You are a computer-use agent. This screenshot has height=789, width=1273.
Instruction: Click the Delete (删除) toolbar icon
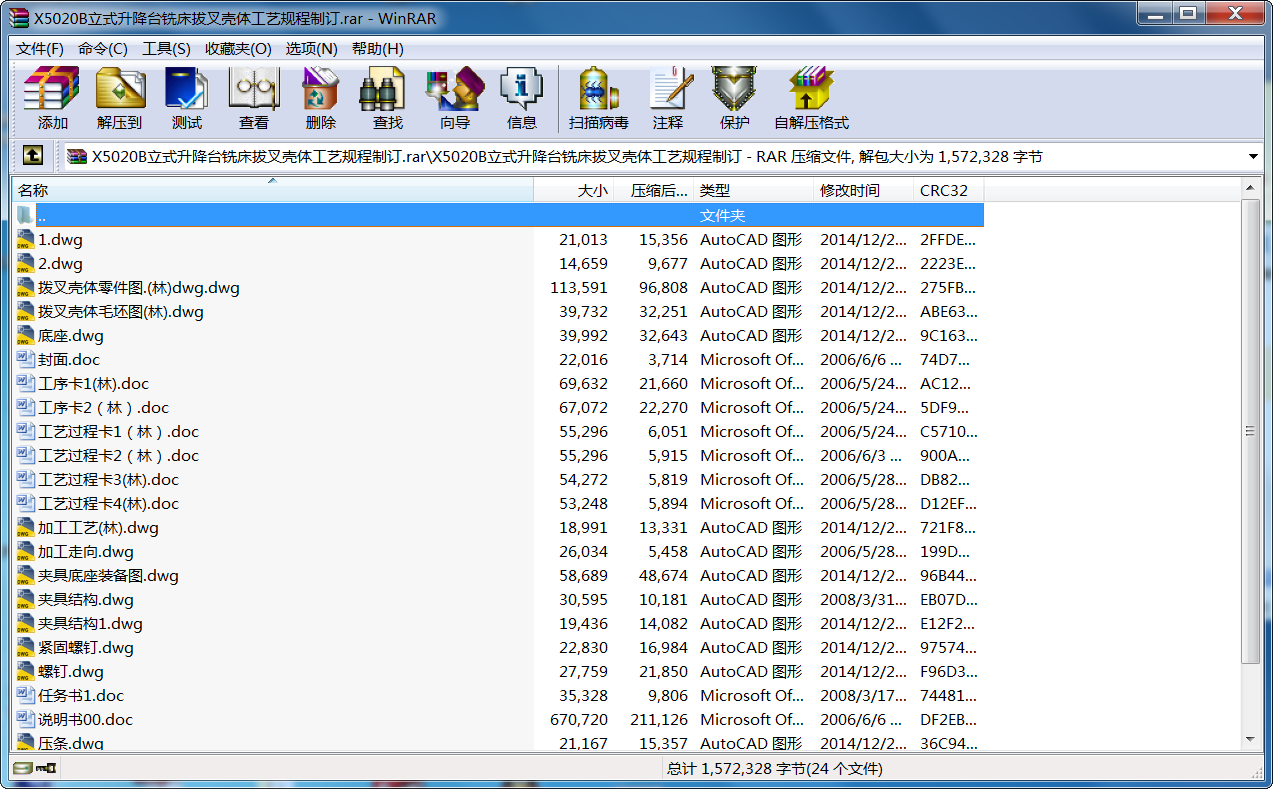tap(321, 98)
